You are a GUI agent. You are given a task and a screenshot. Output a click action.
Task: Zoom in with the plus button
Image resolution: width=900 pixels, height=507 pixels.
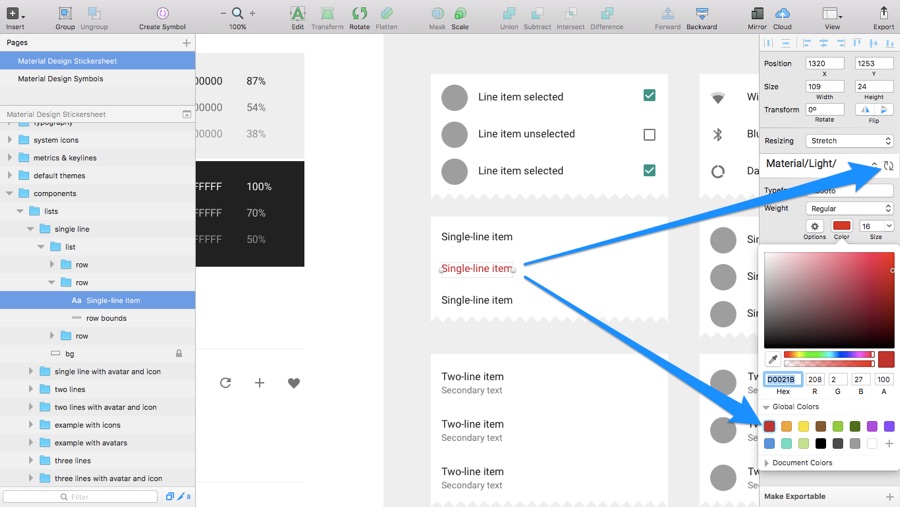pyautogui.click(x=252, y=13)
